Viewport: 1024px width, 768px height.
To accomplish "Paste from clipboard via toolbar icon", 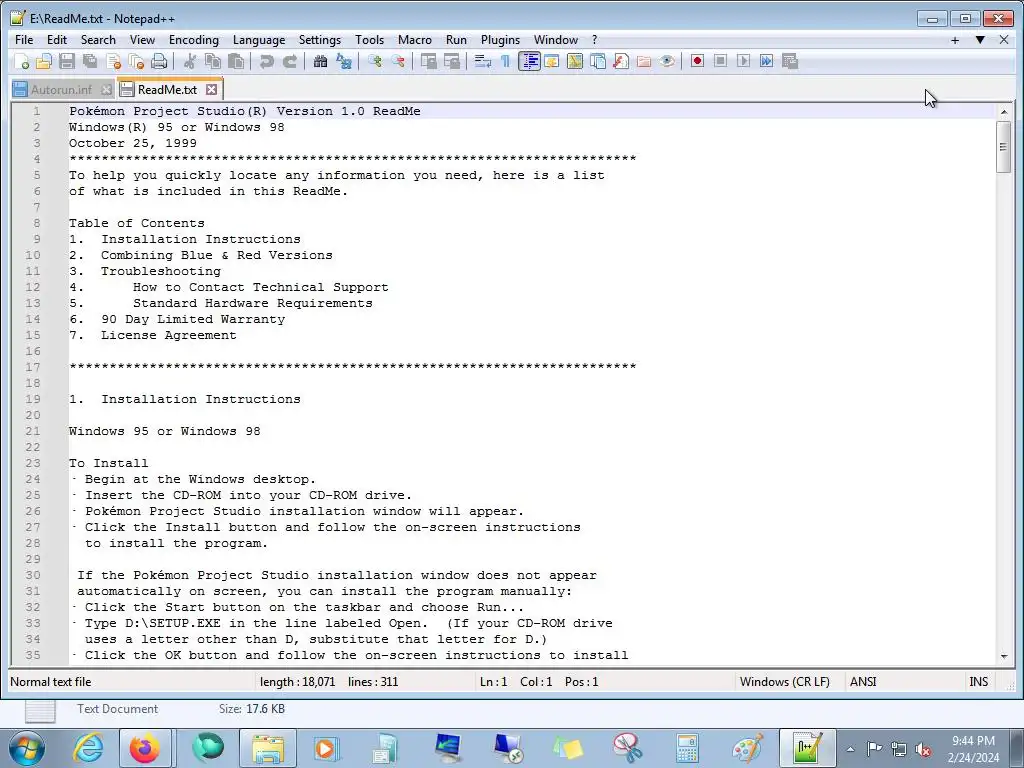I will (236, 61).
